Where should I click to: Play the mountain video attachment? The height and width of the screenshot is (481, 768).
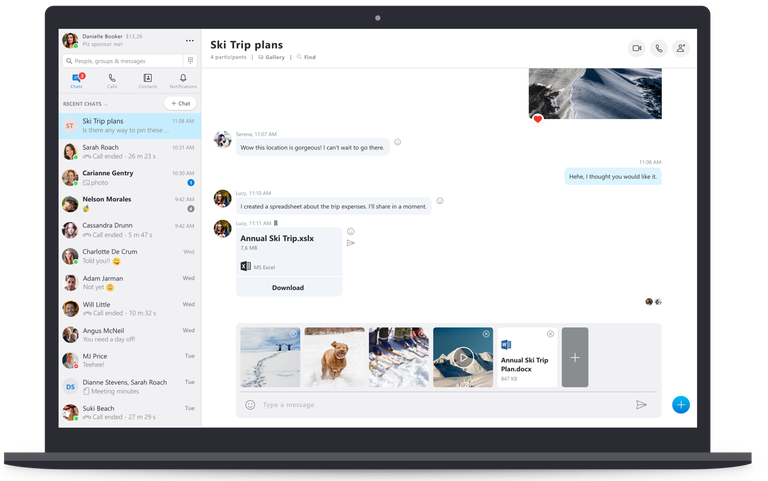pyautogui.click(x=462, y=358)
